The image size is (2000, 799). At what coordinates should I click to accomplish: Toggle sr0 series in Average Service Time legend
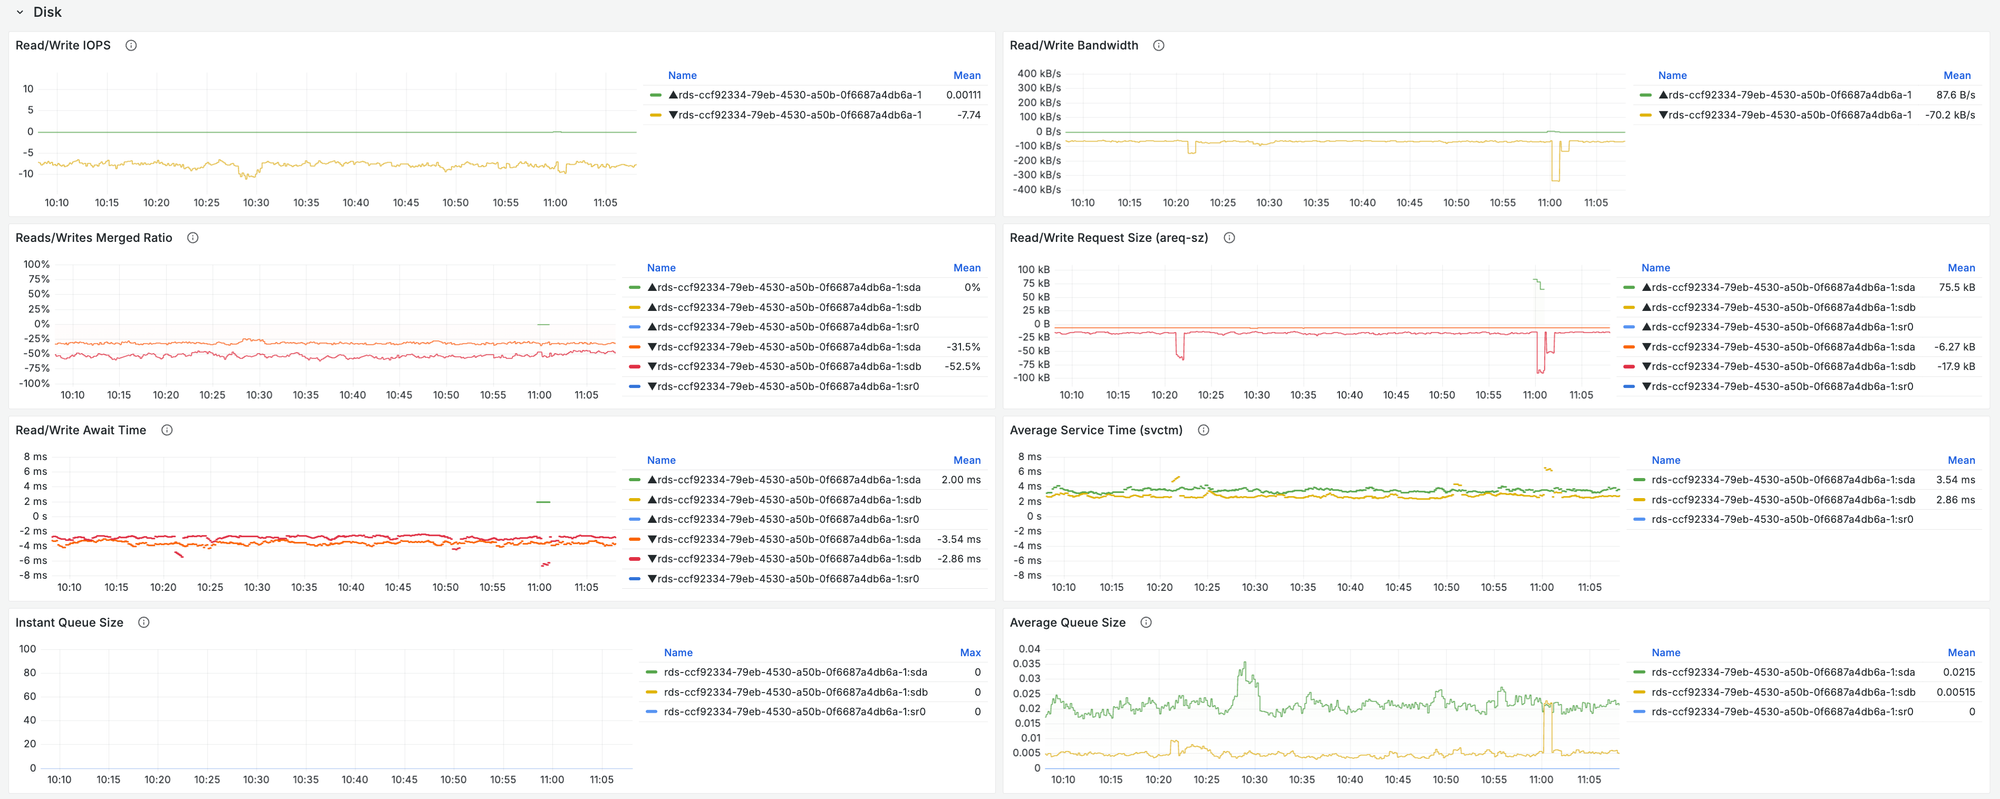pos(1782,520)
